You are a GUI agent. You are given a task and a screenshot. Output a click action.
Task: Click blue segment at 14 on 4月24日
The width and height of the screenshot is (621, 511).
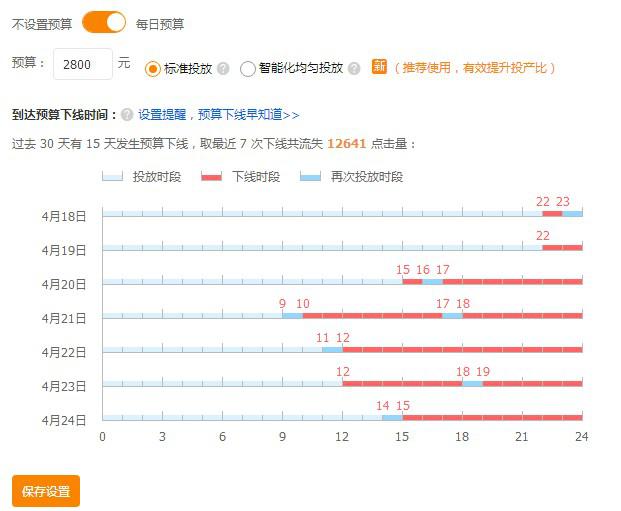coord(392,418)
